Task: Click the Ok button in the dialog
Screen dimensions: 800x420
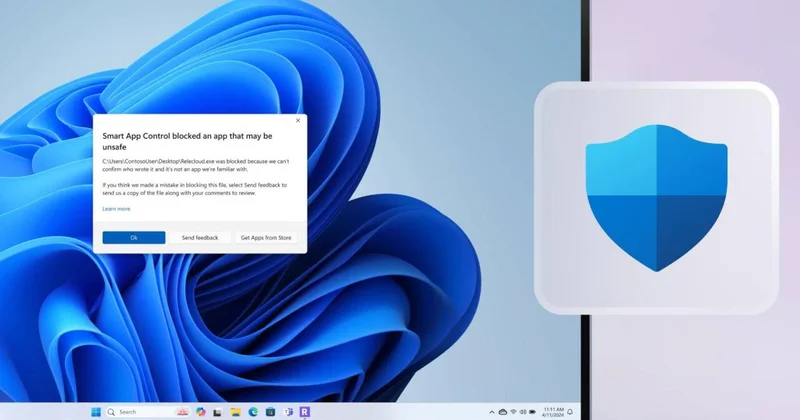Action: coord(134,237)
